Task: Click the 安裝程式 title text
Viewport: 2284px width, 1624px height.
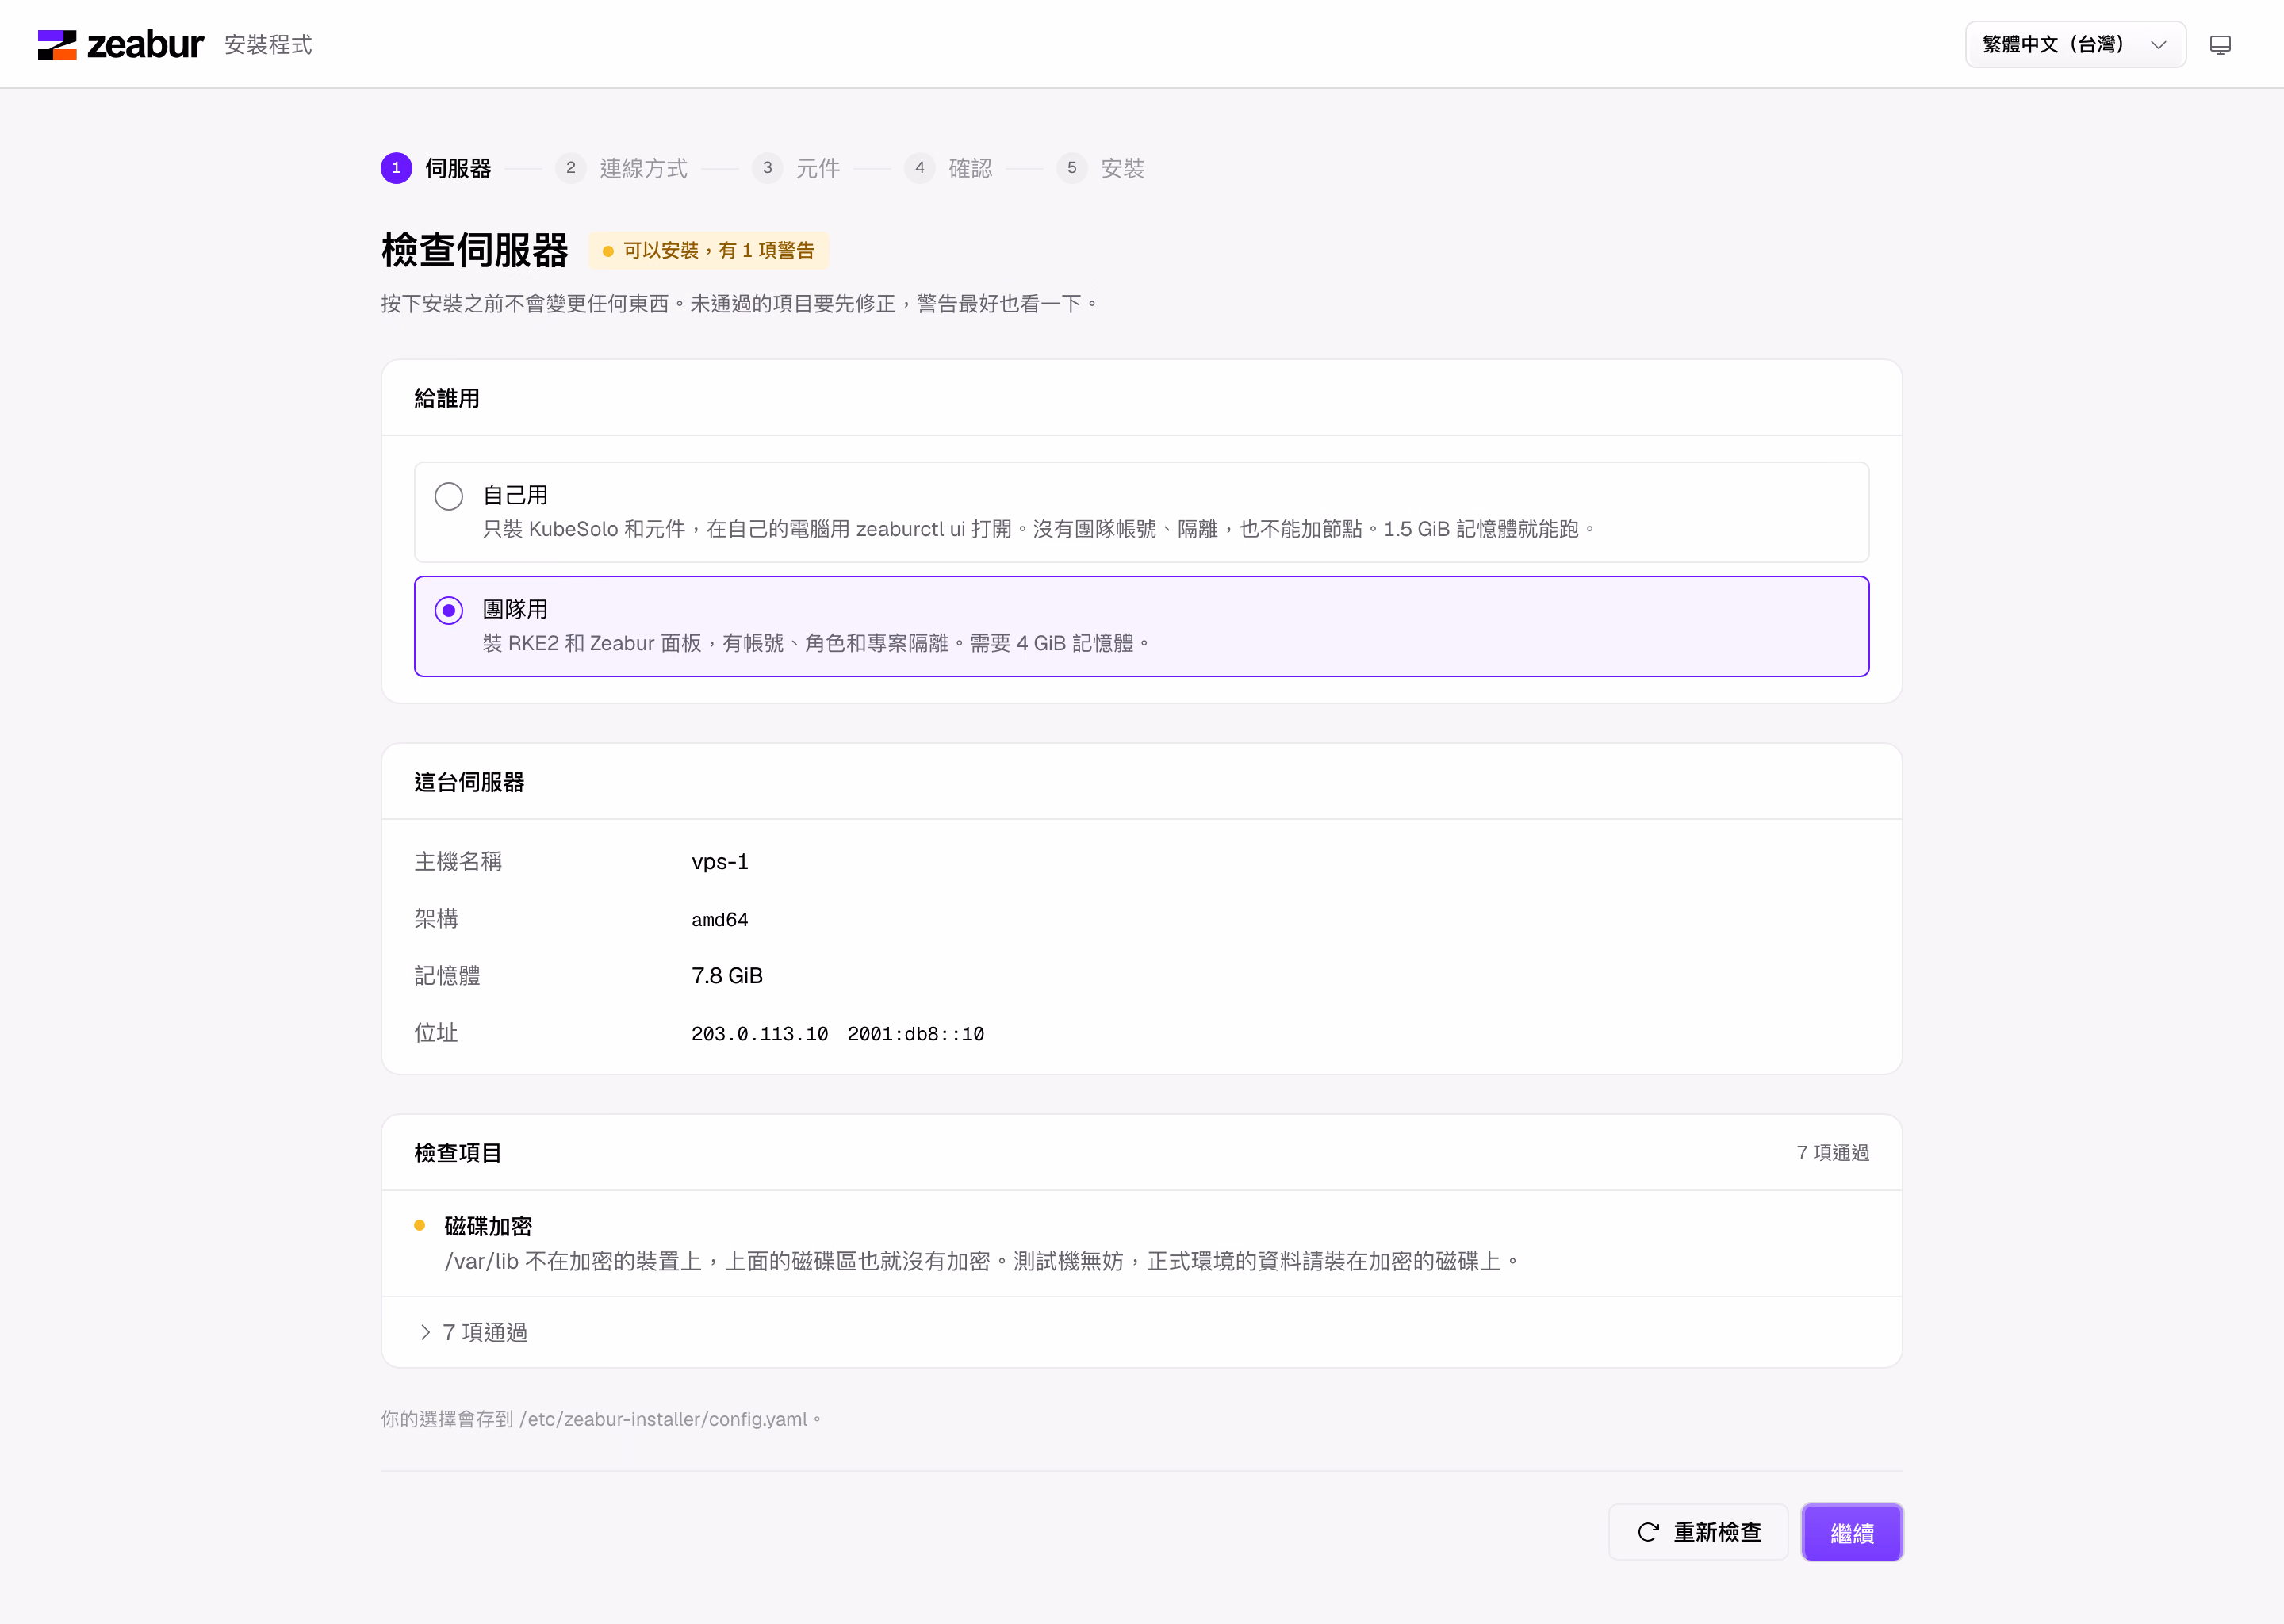Action: 268,45
